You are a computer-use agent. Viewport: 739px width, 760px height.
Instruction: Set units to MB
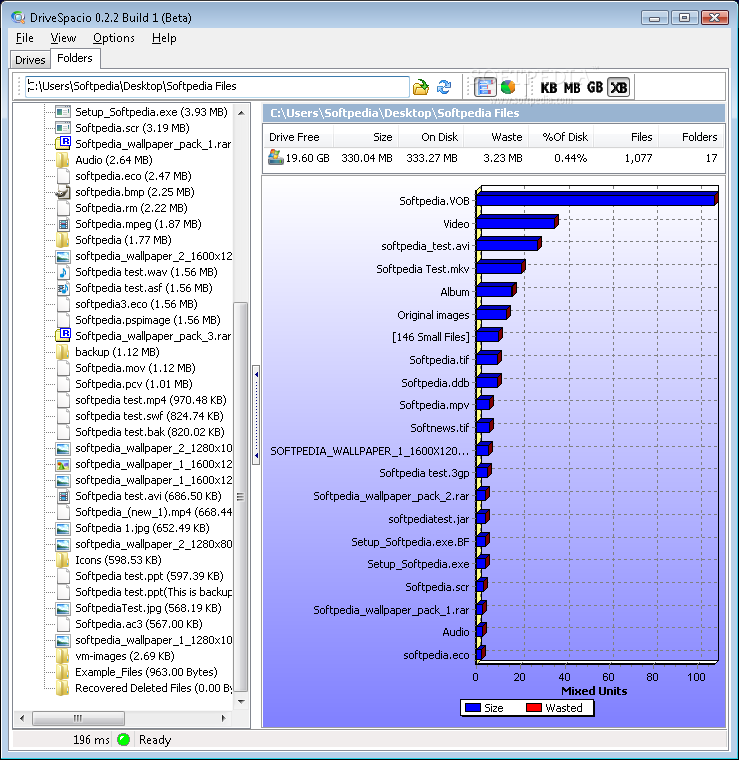click(572, 88)
